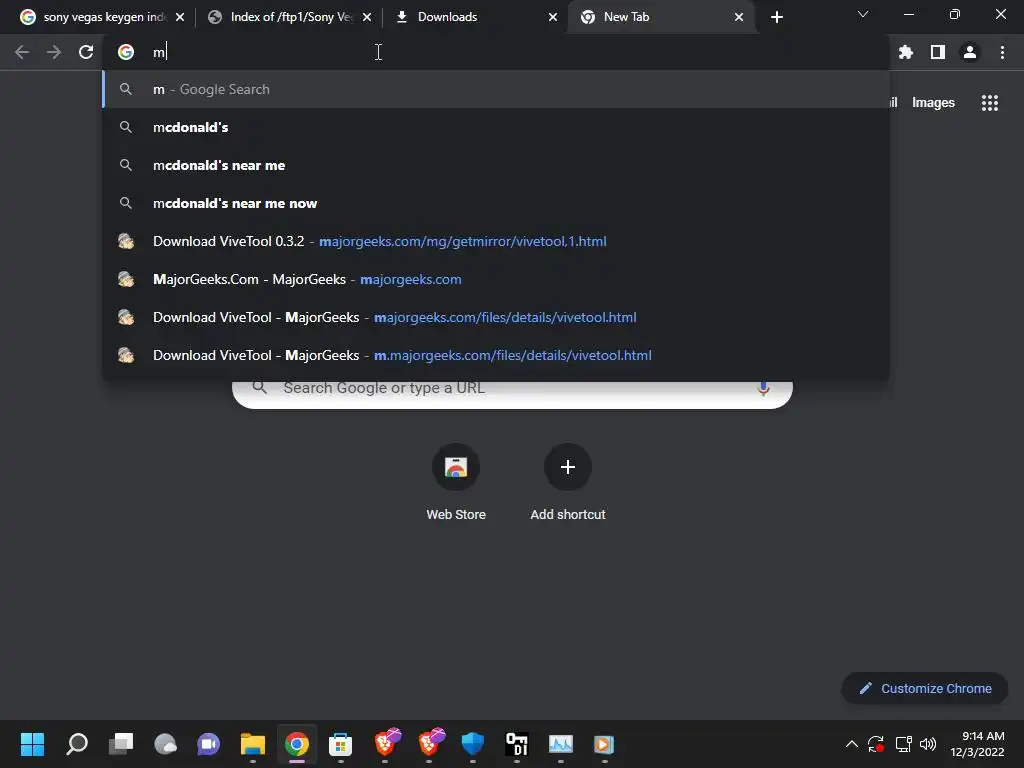Open majorgeeks.com/files/details/vivetool.html suggestion
The image size is (1024, 768).
point(496,317)
